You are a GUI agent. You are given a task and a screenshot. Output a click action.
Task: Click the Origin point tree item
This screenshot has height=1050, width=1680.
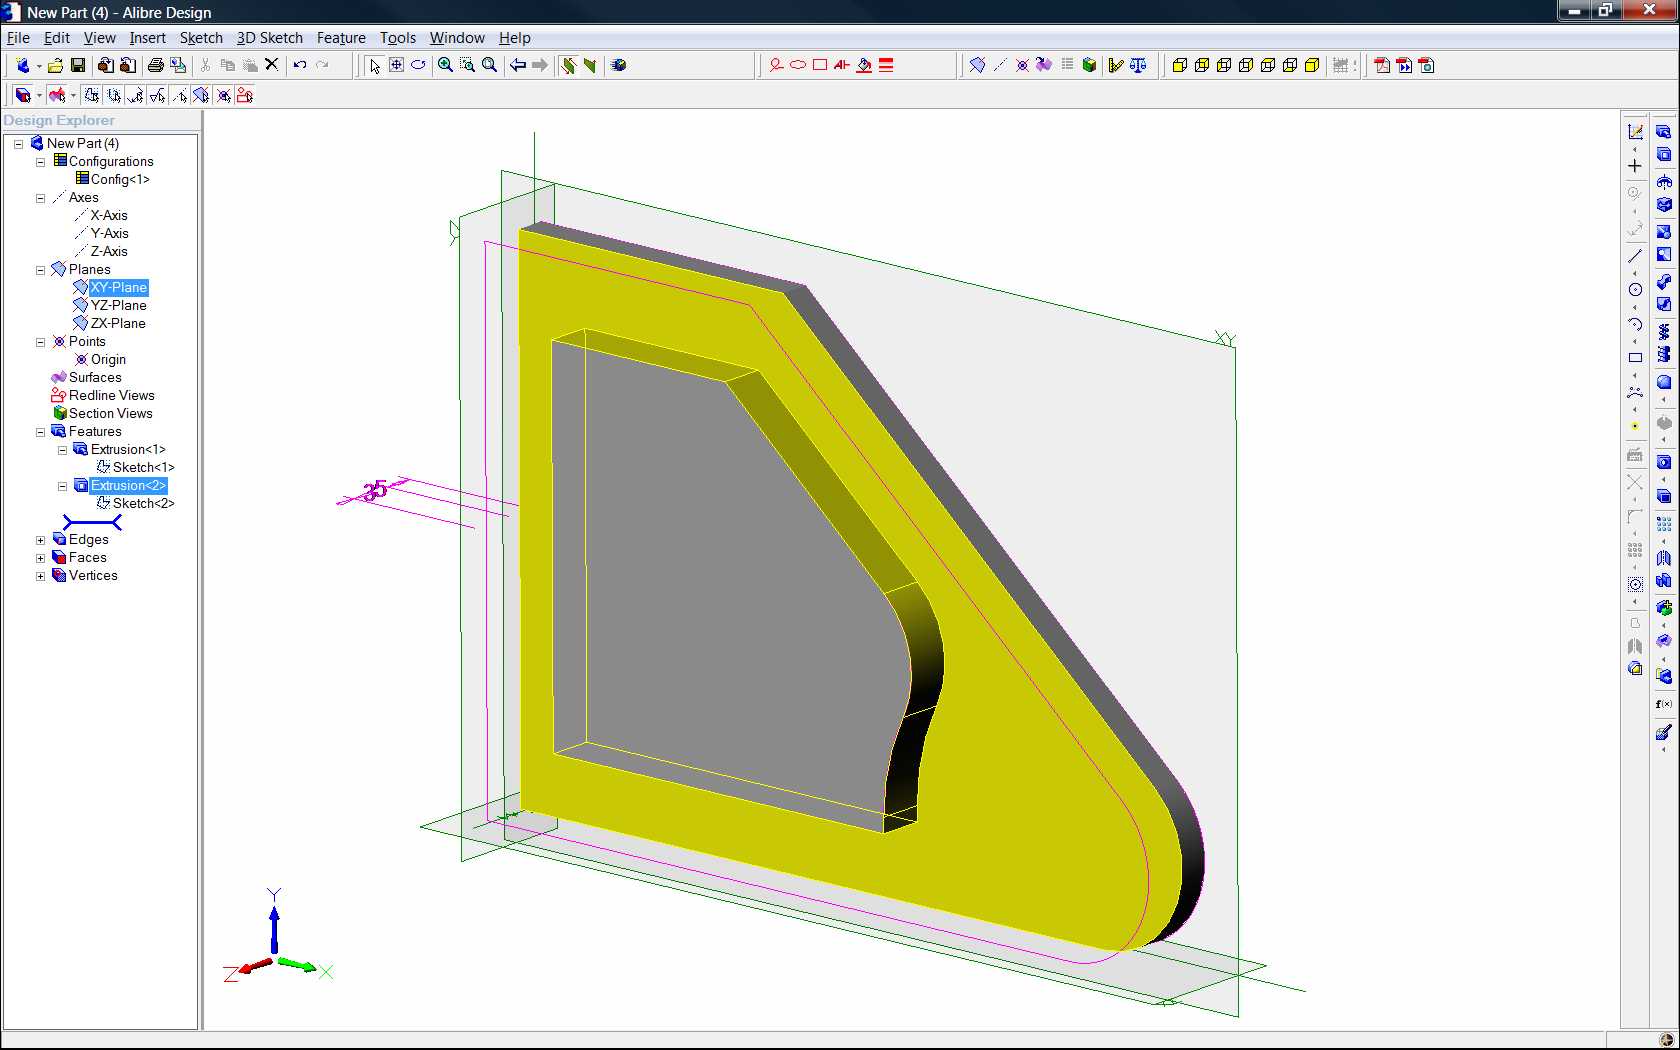point(108,359)
